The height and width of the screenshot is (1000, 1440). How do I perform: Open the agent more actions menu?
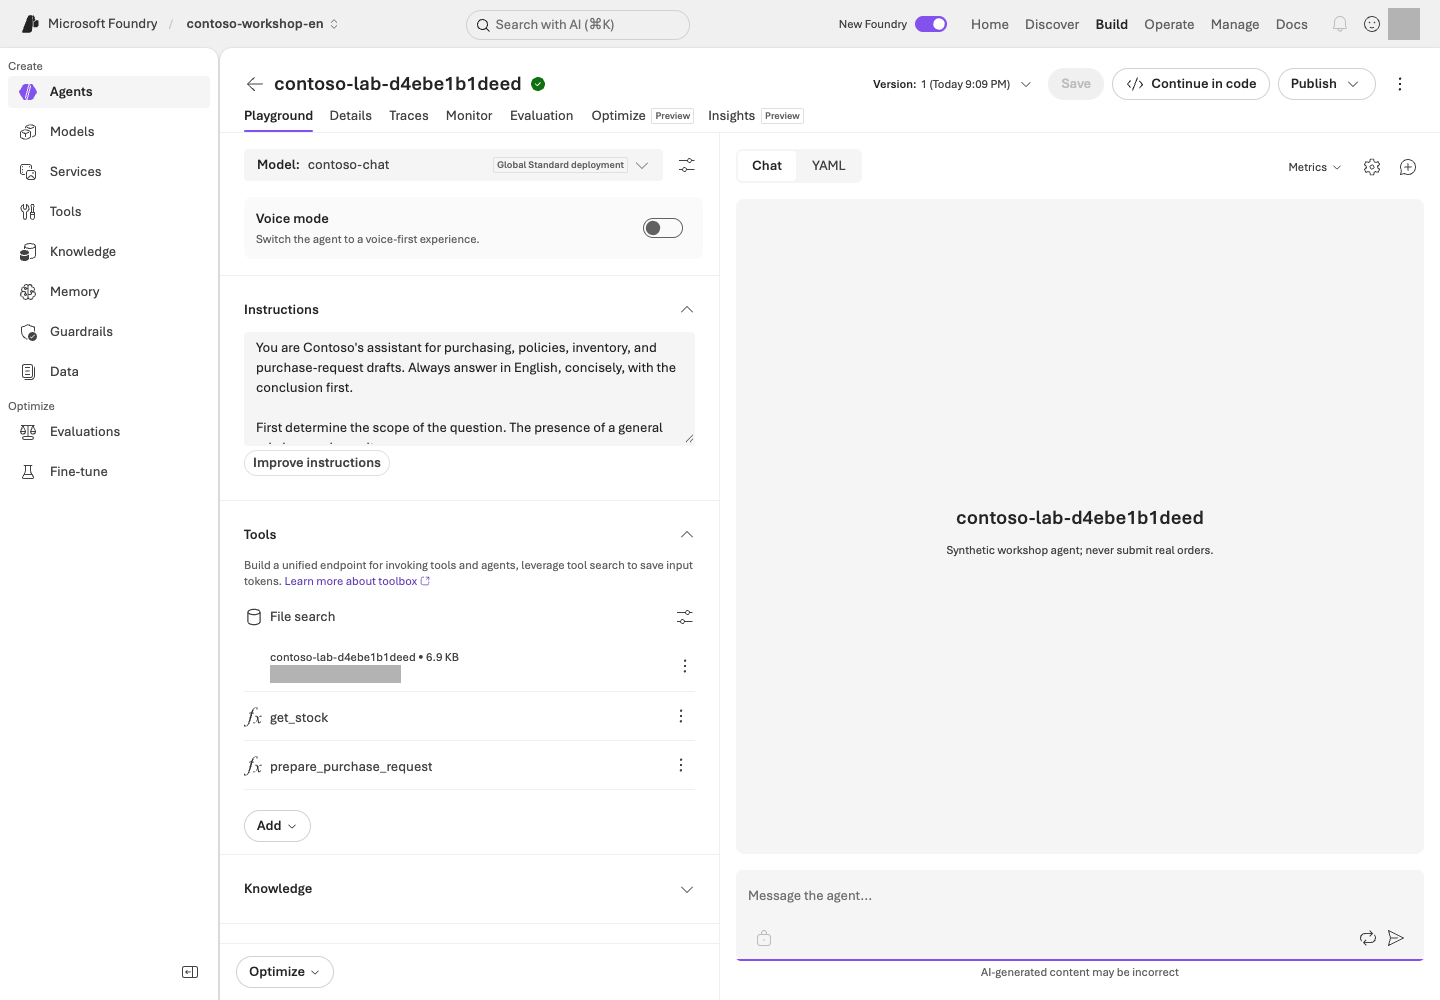coord(1400,84)
